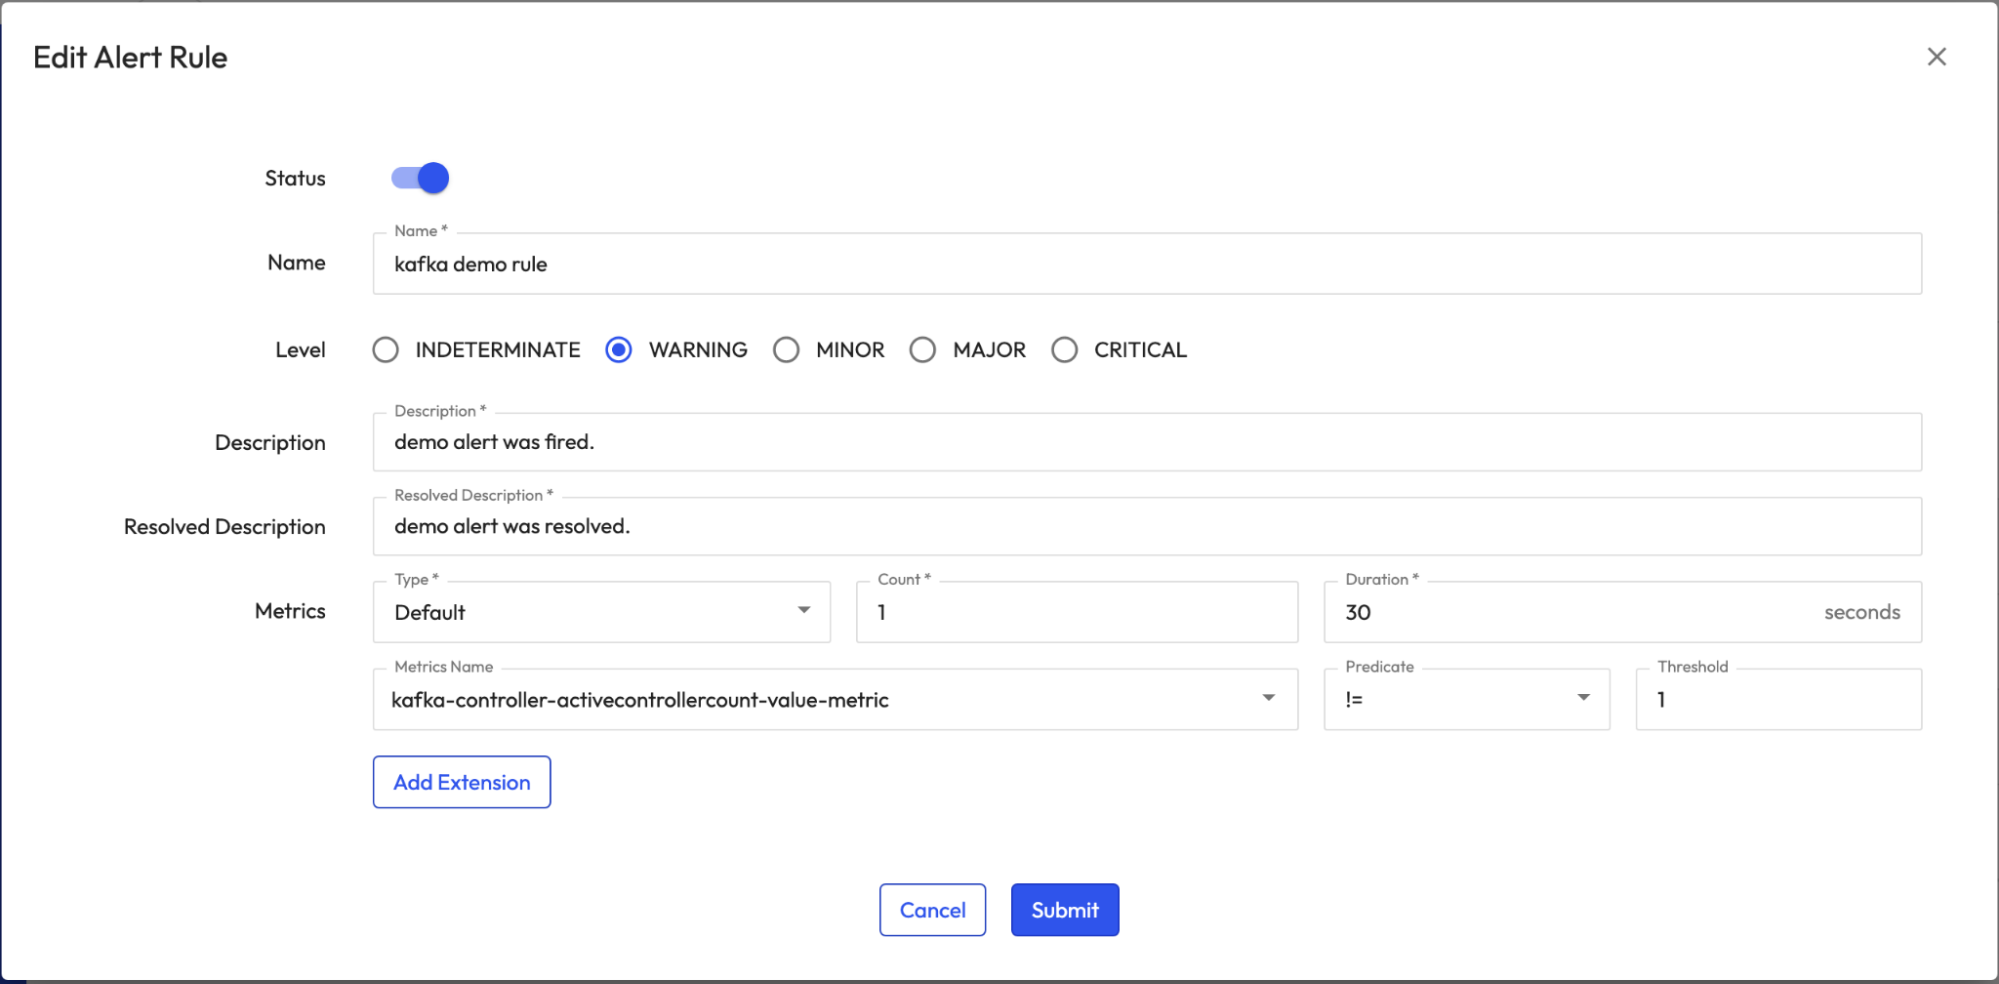Screen dimensions: 1999x984
Task: Submit the alert rule changes
Action: (1064, 910)
